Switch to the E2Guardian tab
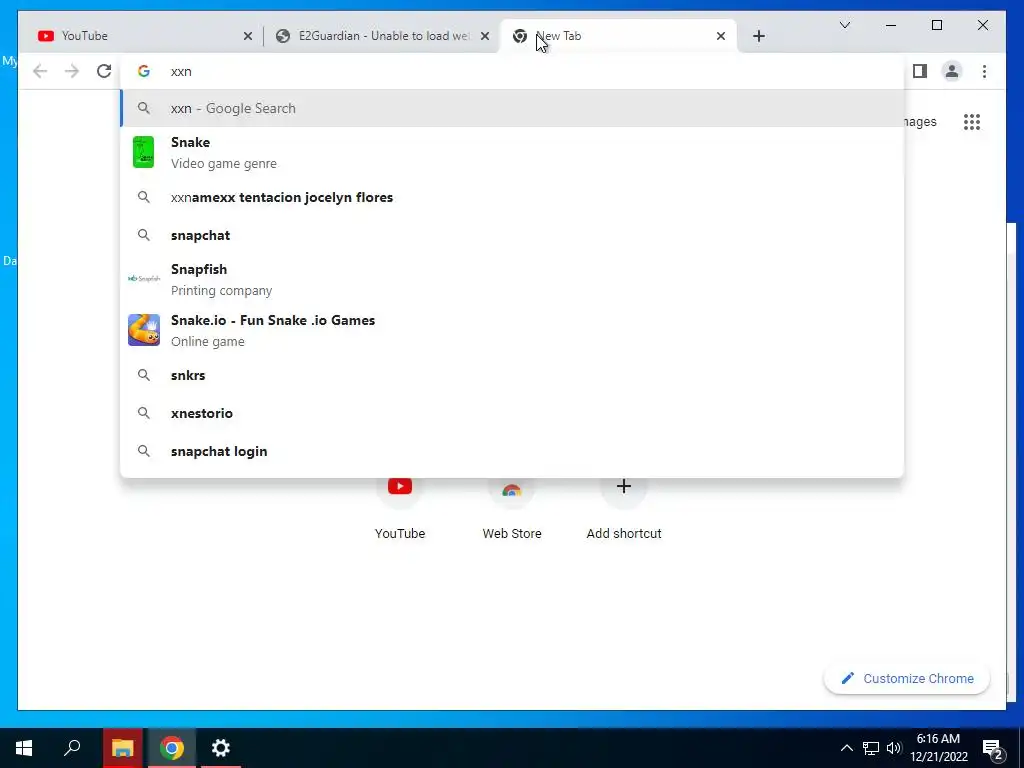 coord(382,36)
